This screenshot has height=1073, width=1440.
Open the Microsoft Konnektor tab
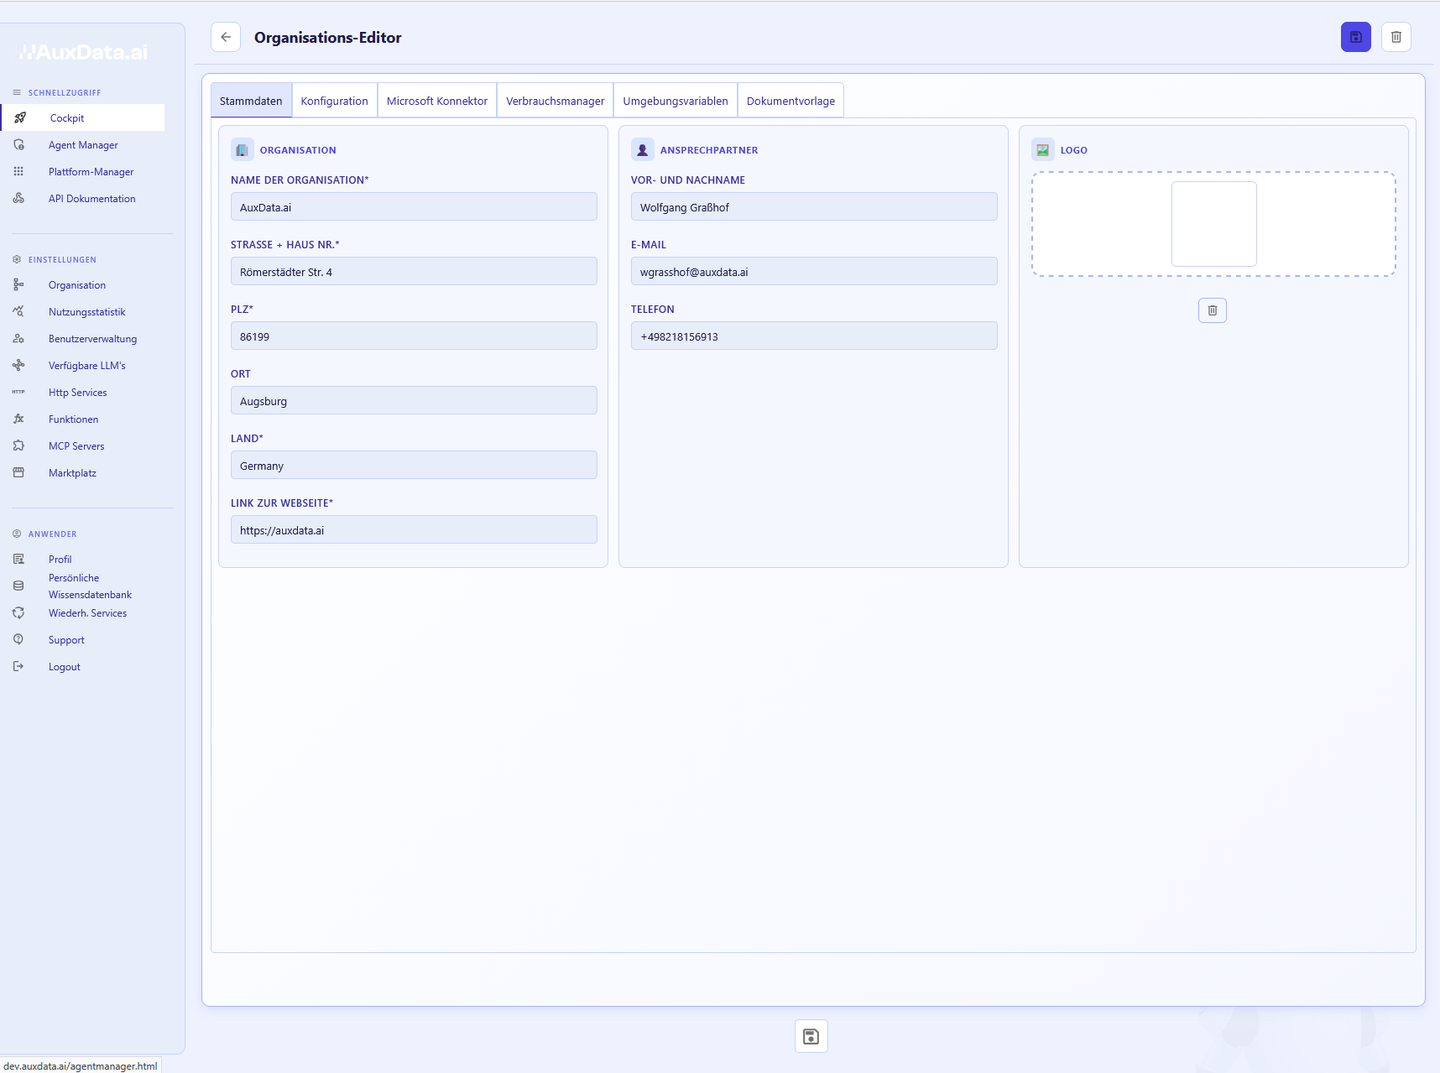tap(437, 101)
